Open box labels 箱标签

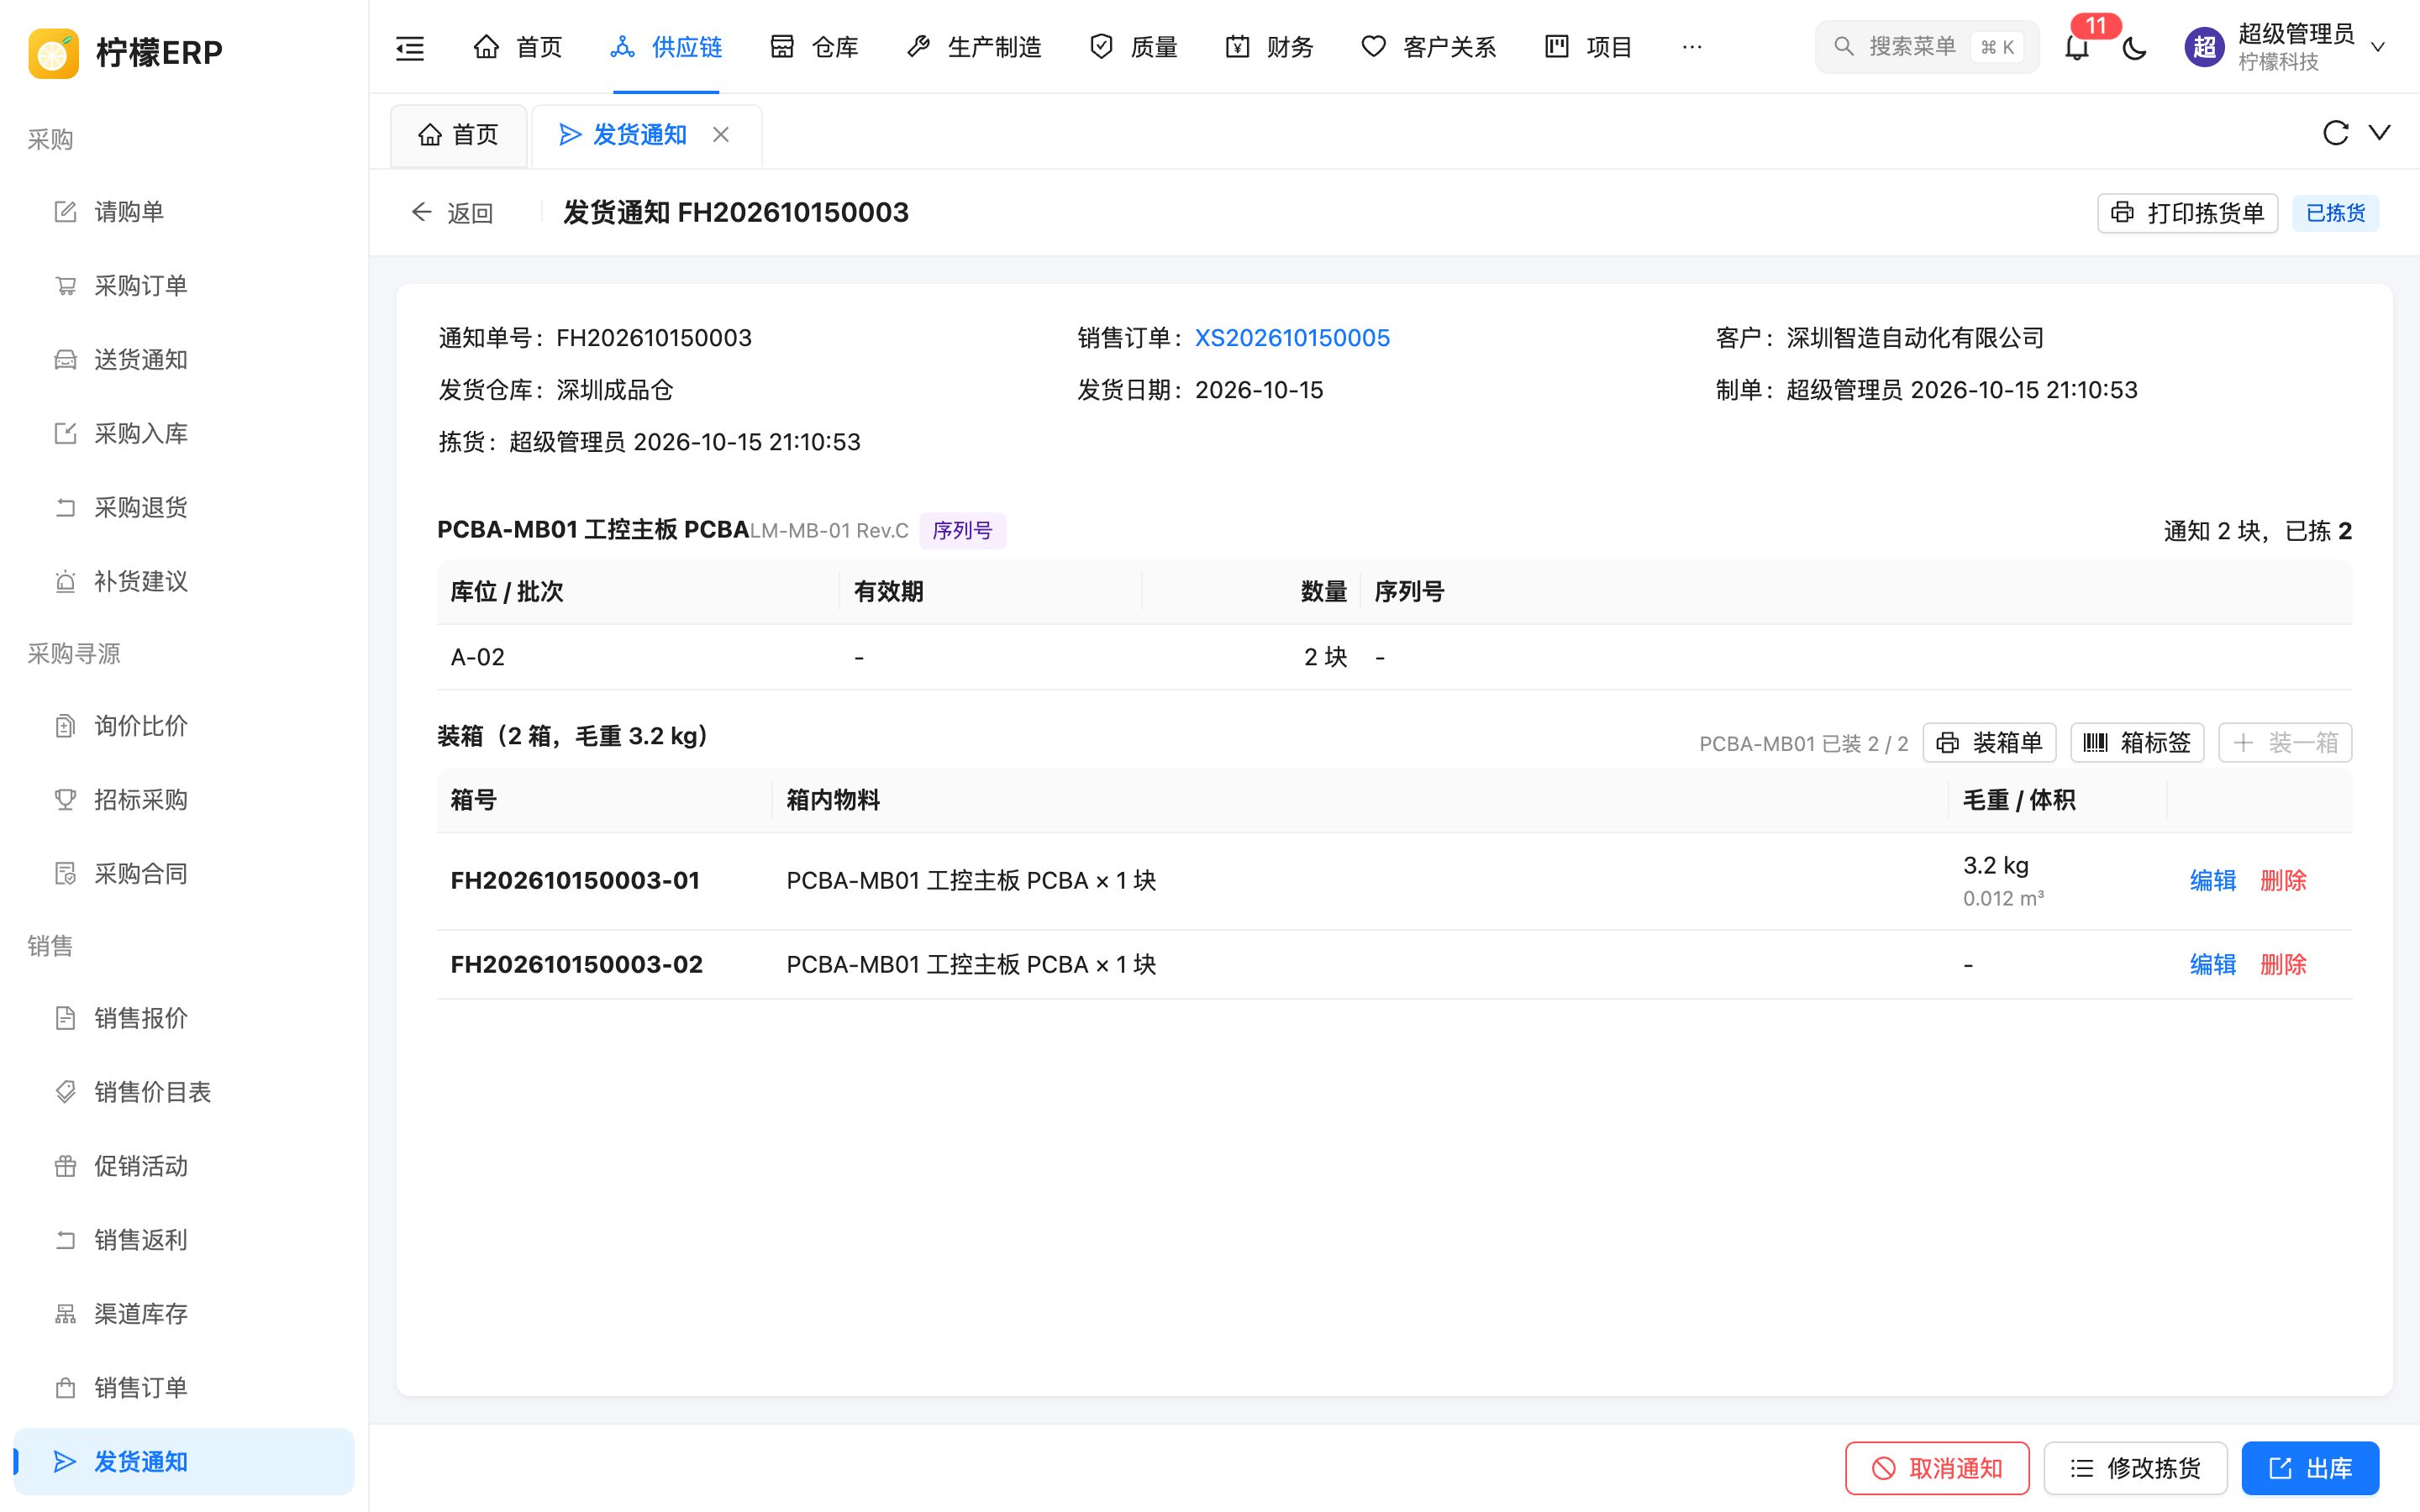pos(2136,743)
